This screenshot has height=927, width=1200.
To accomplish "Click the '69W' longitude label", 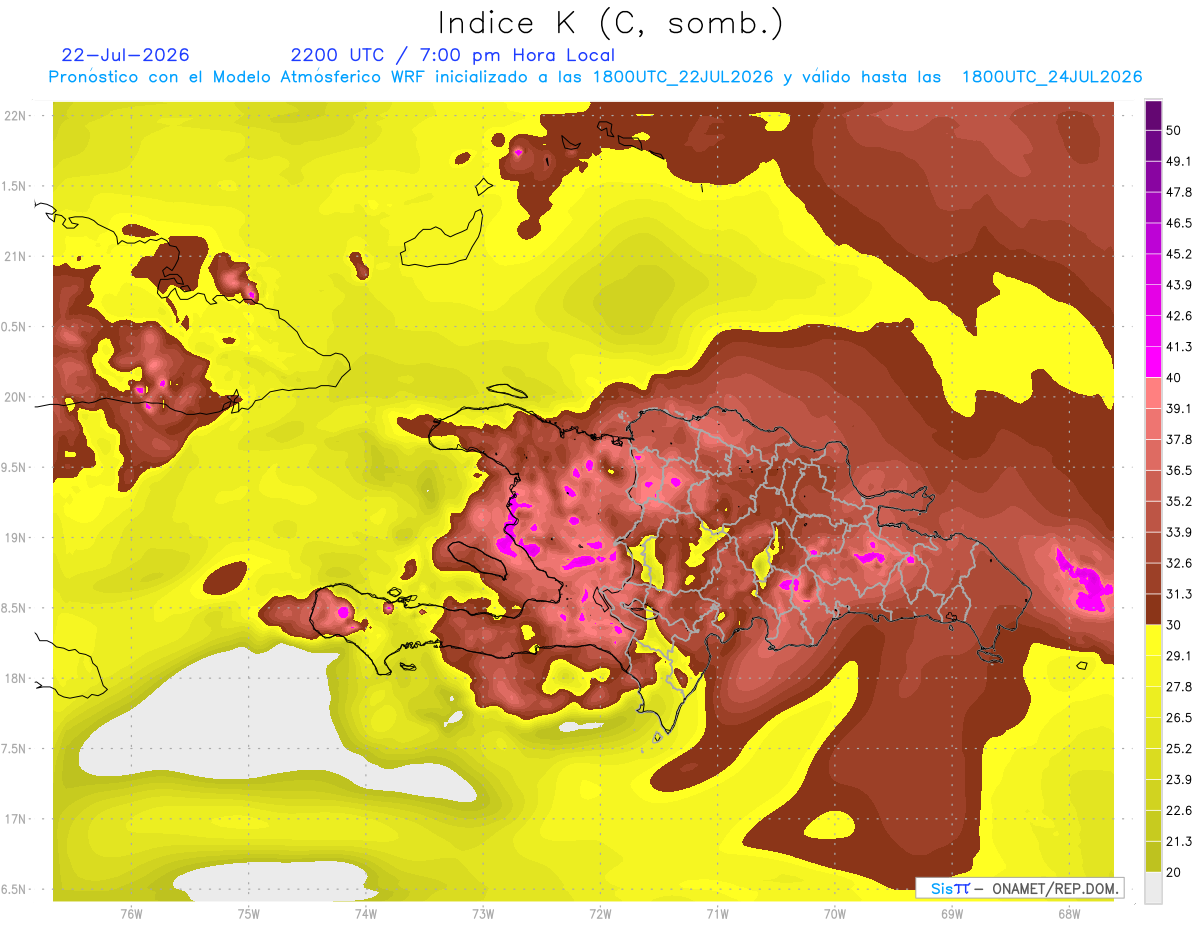I will 951,913.
